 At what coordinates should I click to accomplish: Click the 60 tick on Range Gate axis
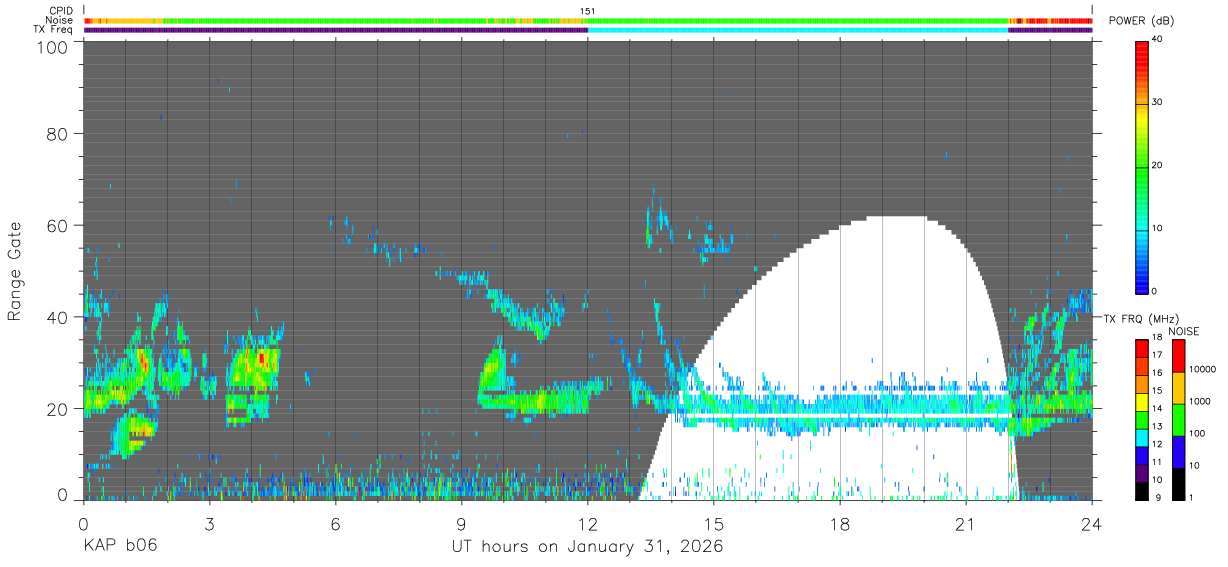[x=57, y=225]
